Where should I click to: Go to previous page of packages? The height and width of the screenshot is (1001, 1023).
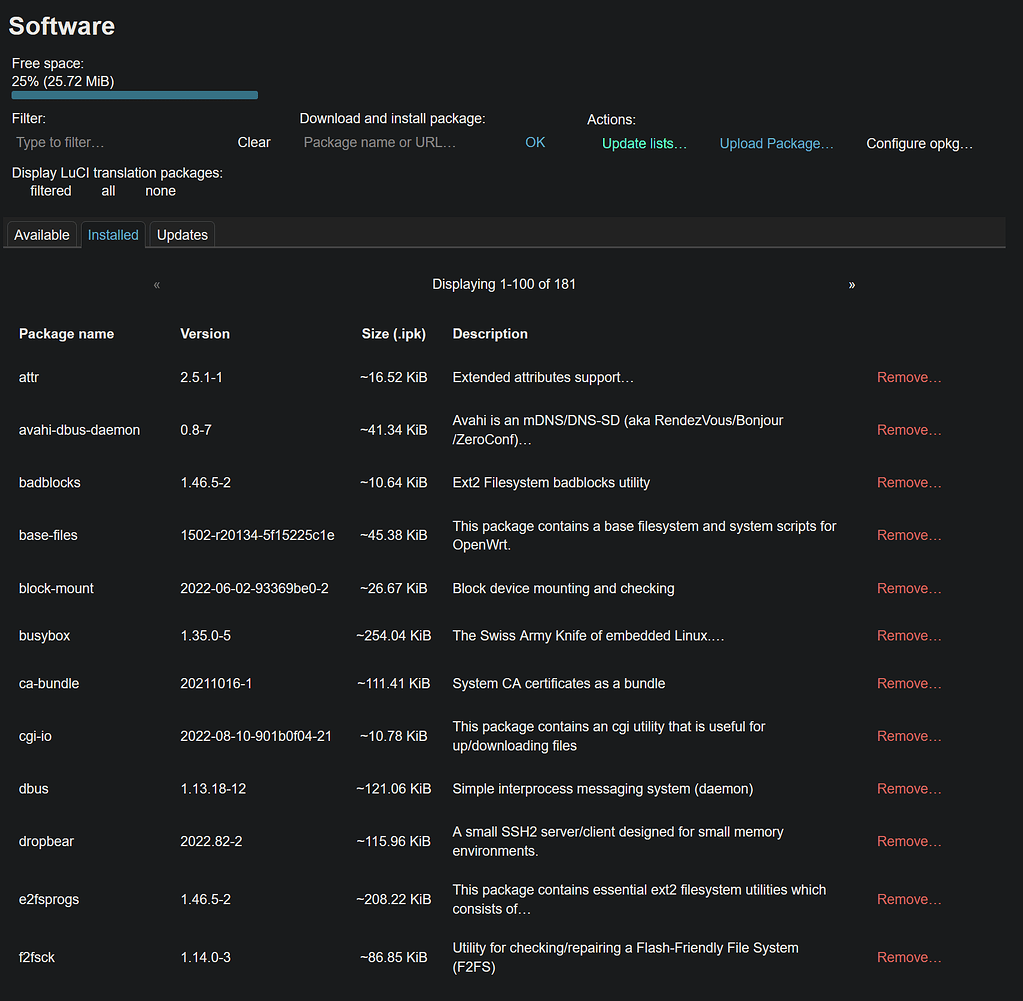[x=157, y=285]
